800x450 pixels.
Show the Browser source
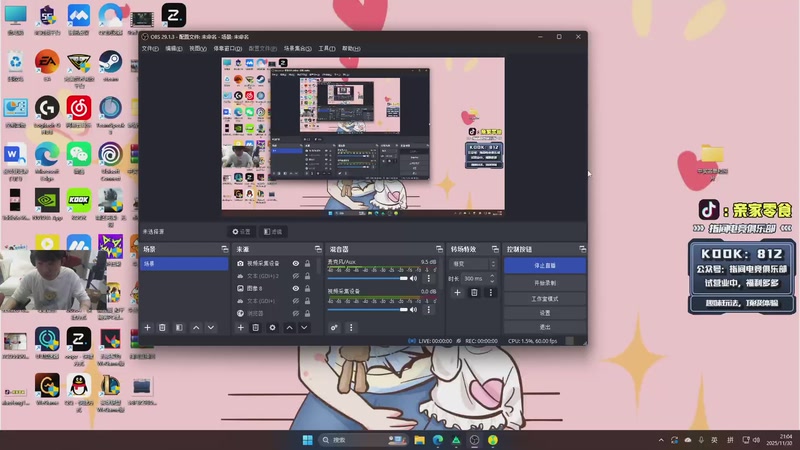tap(295, 313)
